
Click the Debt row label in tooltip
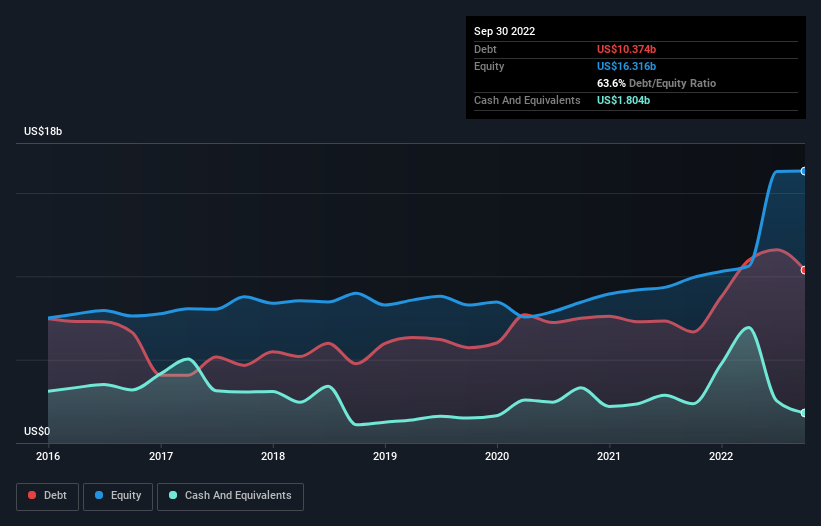tap(485, 49)
